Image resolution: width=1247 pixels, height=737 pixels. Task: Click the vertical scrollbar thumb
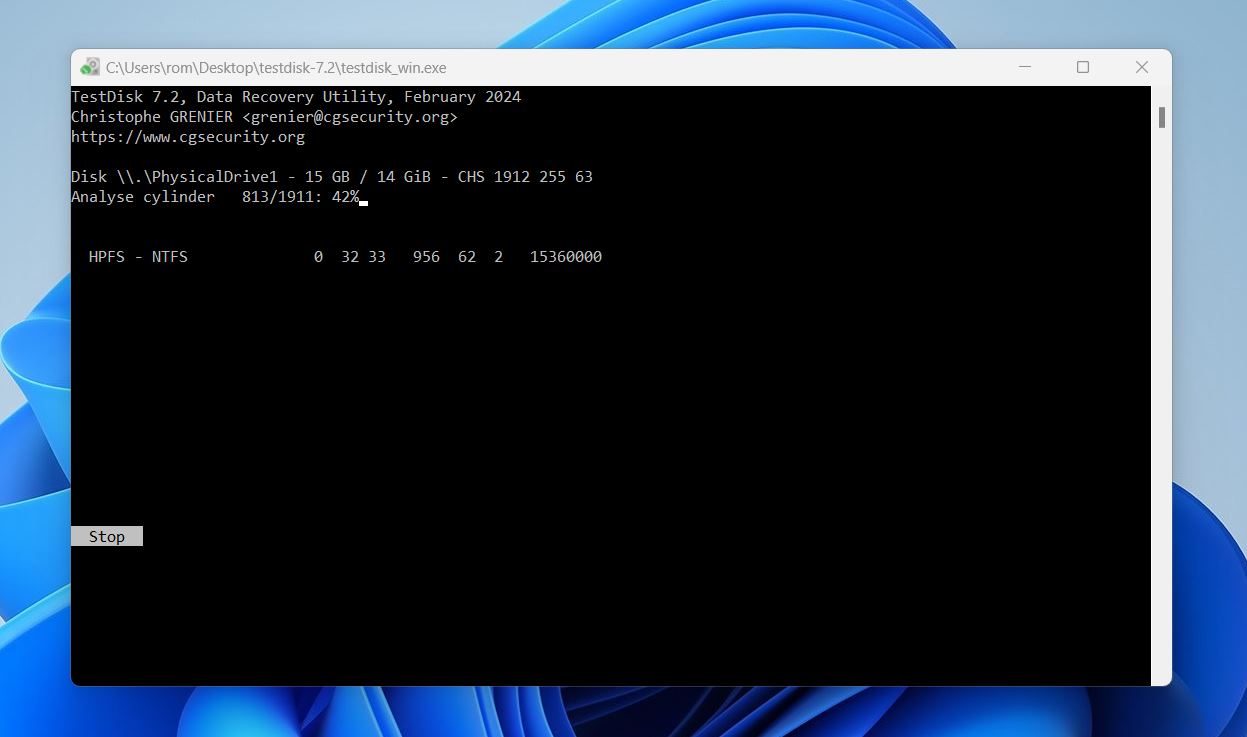tap(1161, 117)
